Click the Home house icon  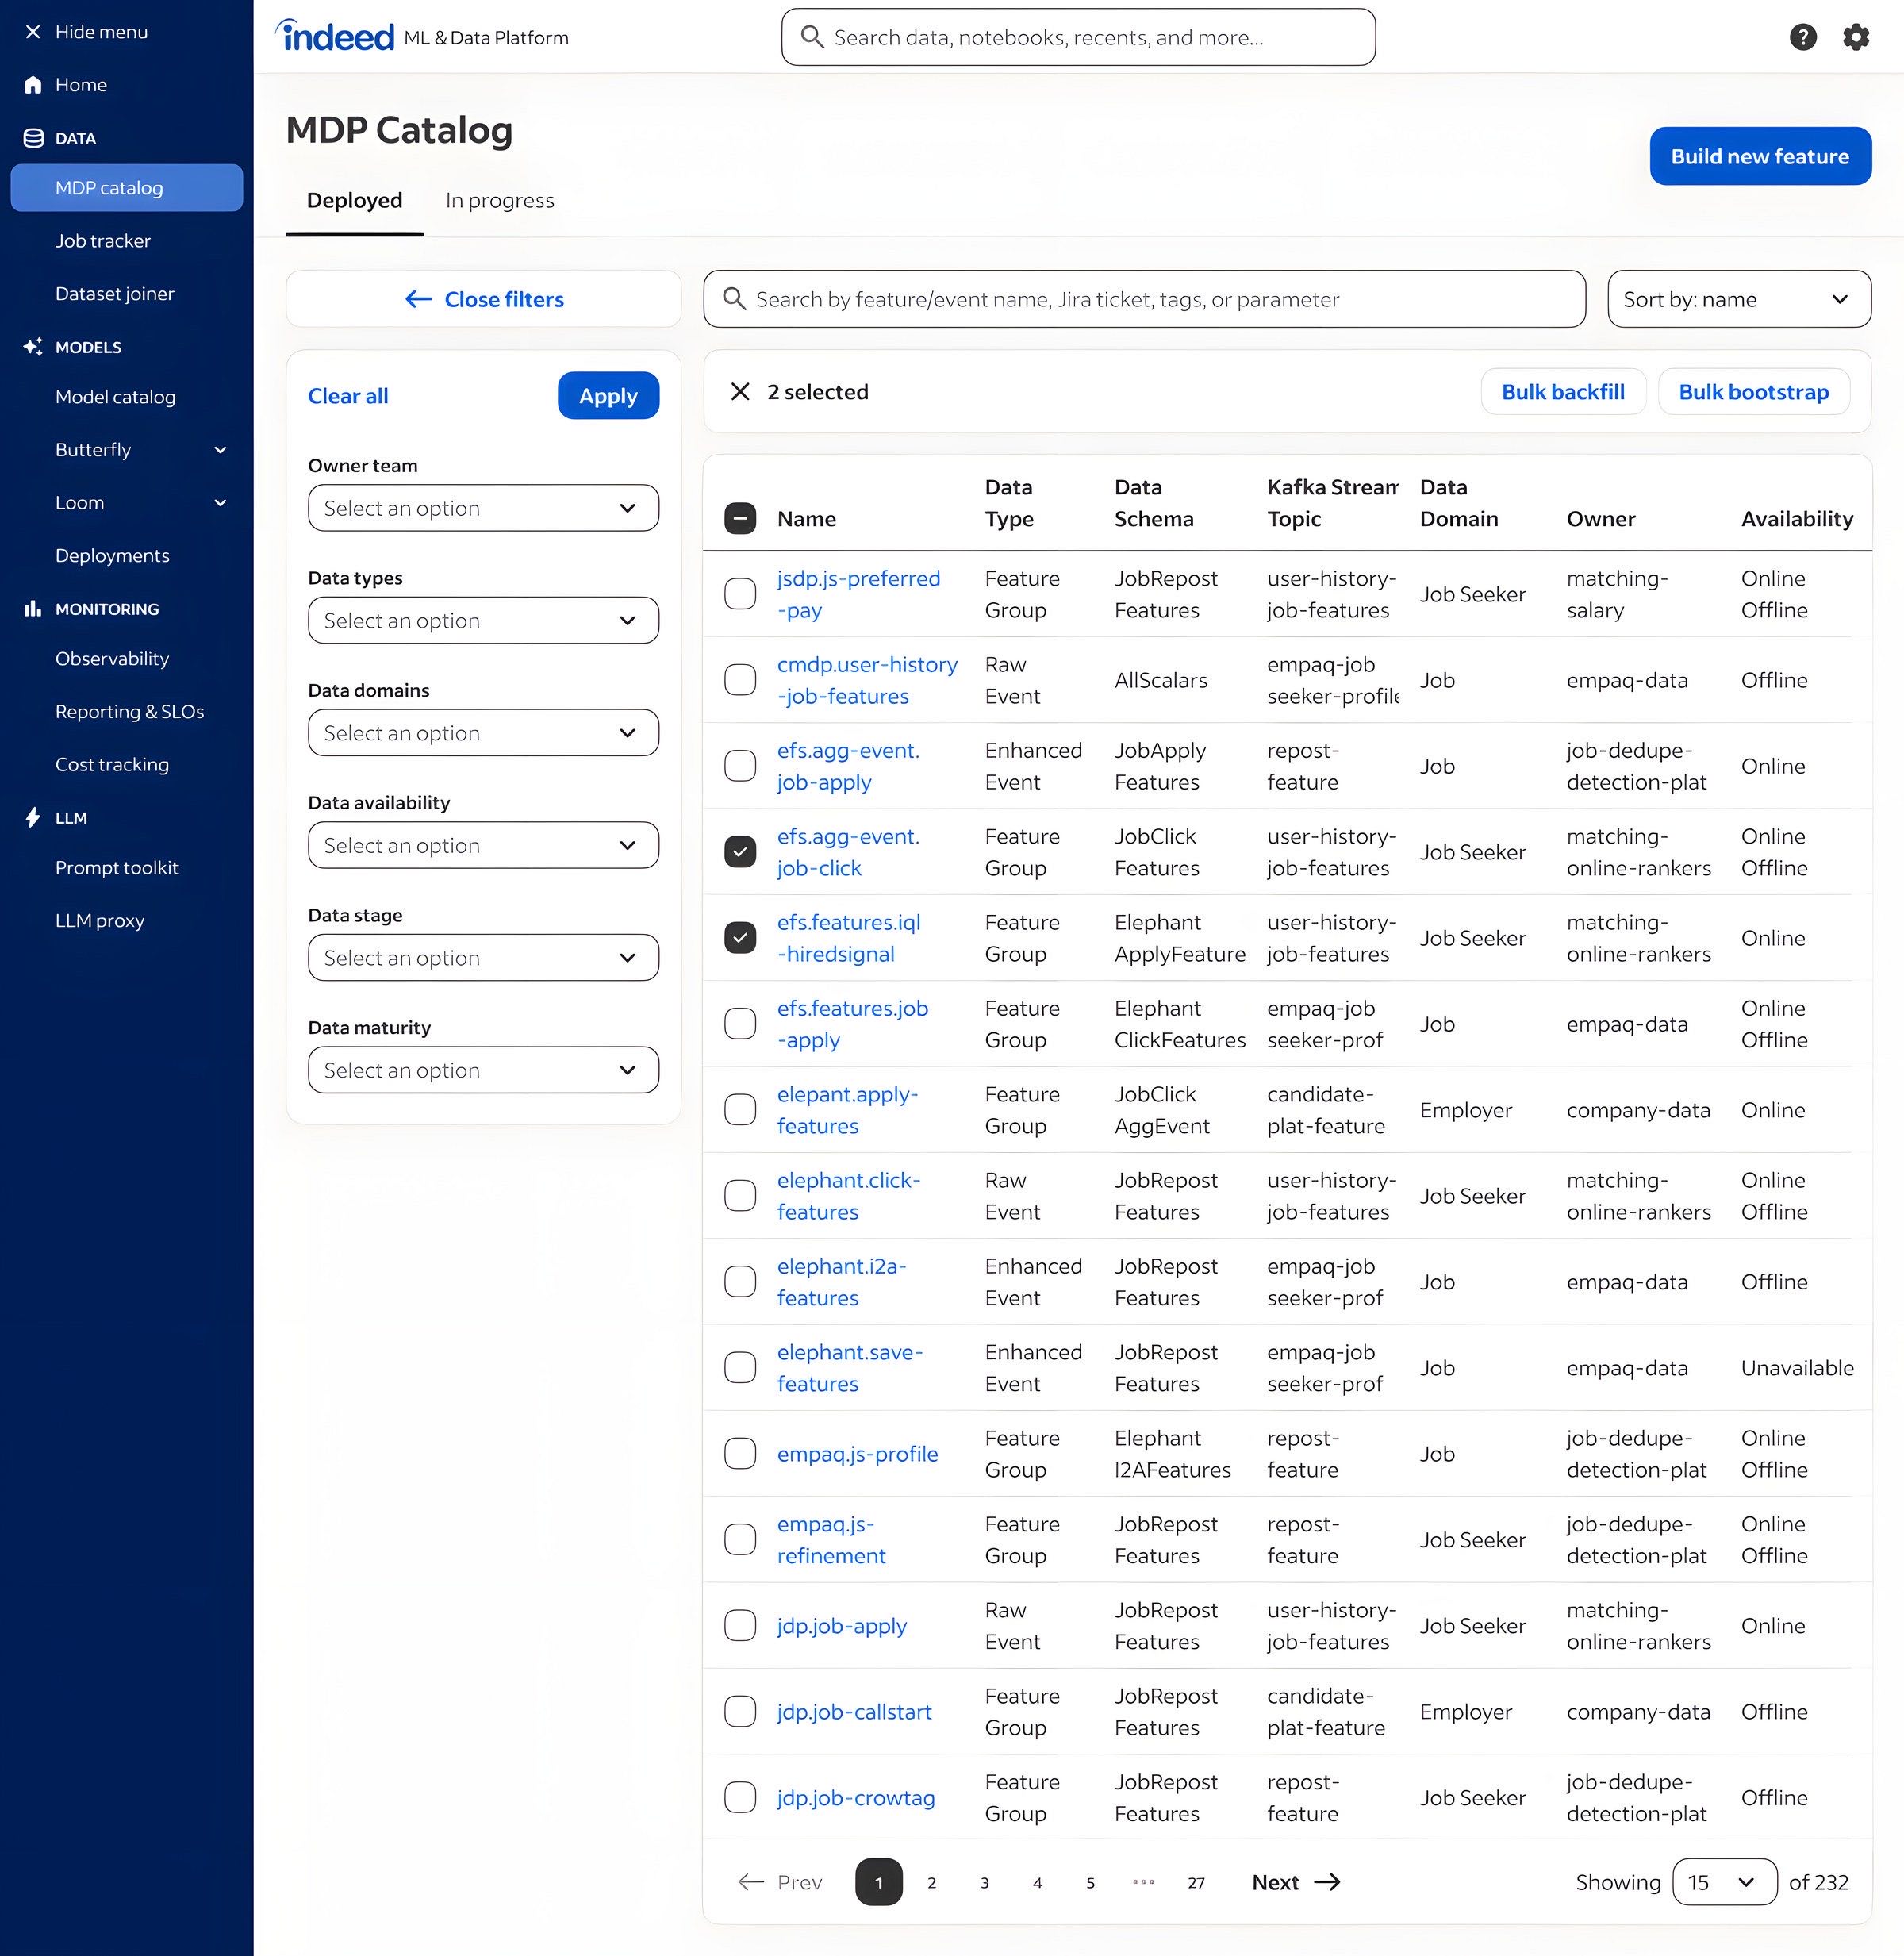pos(33,85)
